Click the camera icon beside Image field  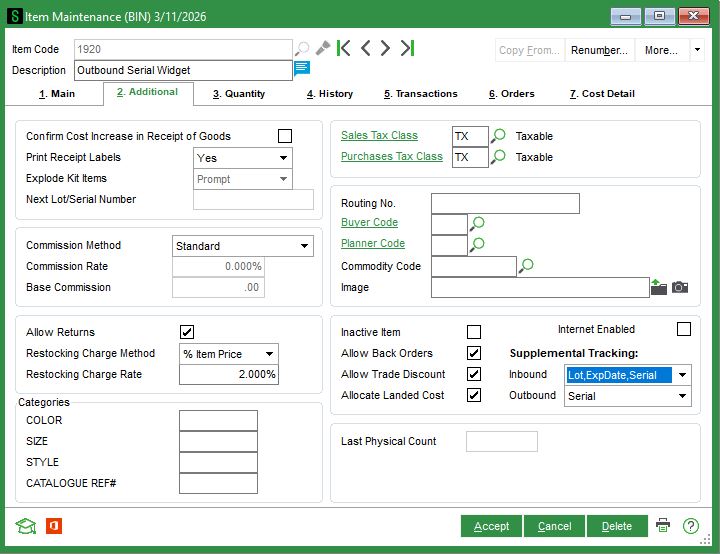[680, 287]
